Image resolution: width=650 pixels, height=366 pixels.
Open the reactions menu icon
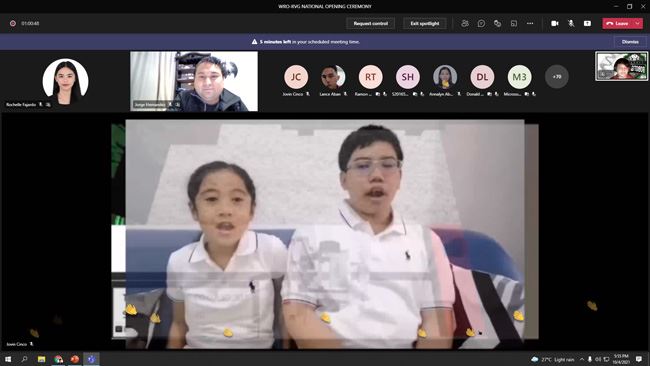point(497,24)
